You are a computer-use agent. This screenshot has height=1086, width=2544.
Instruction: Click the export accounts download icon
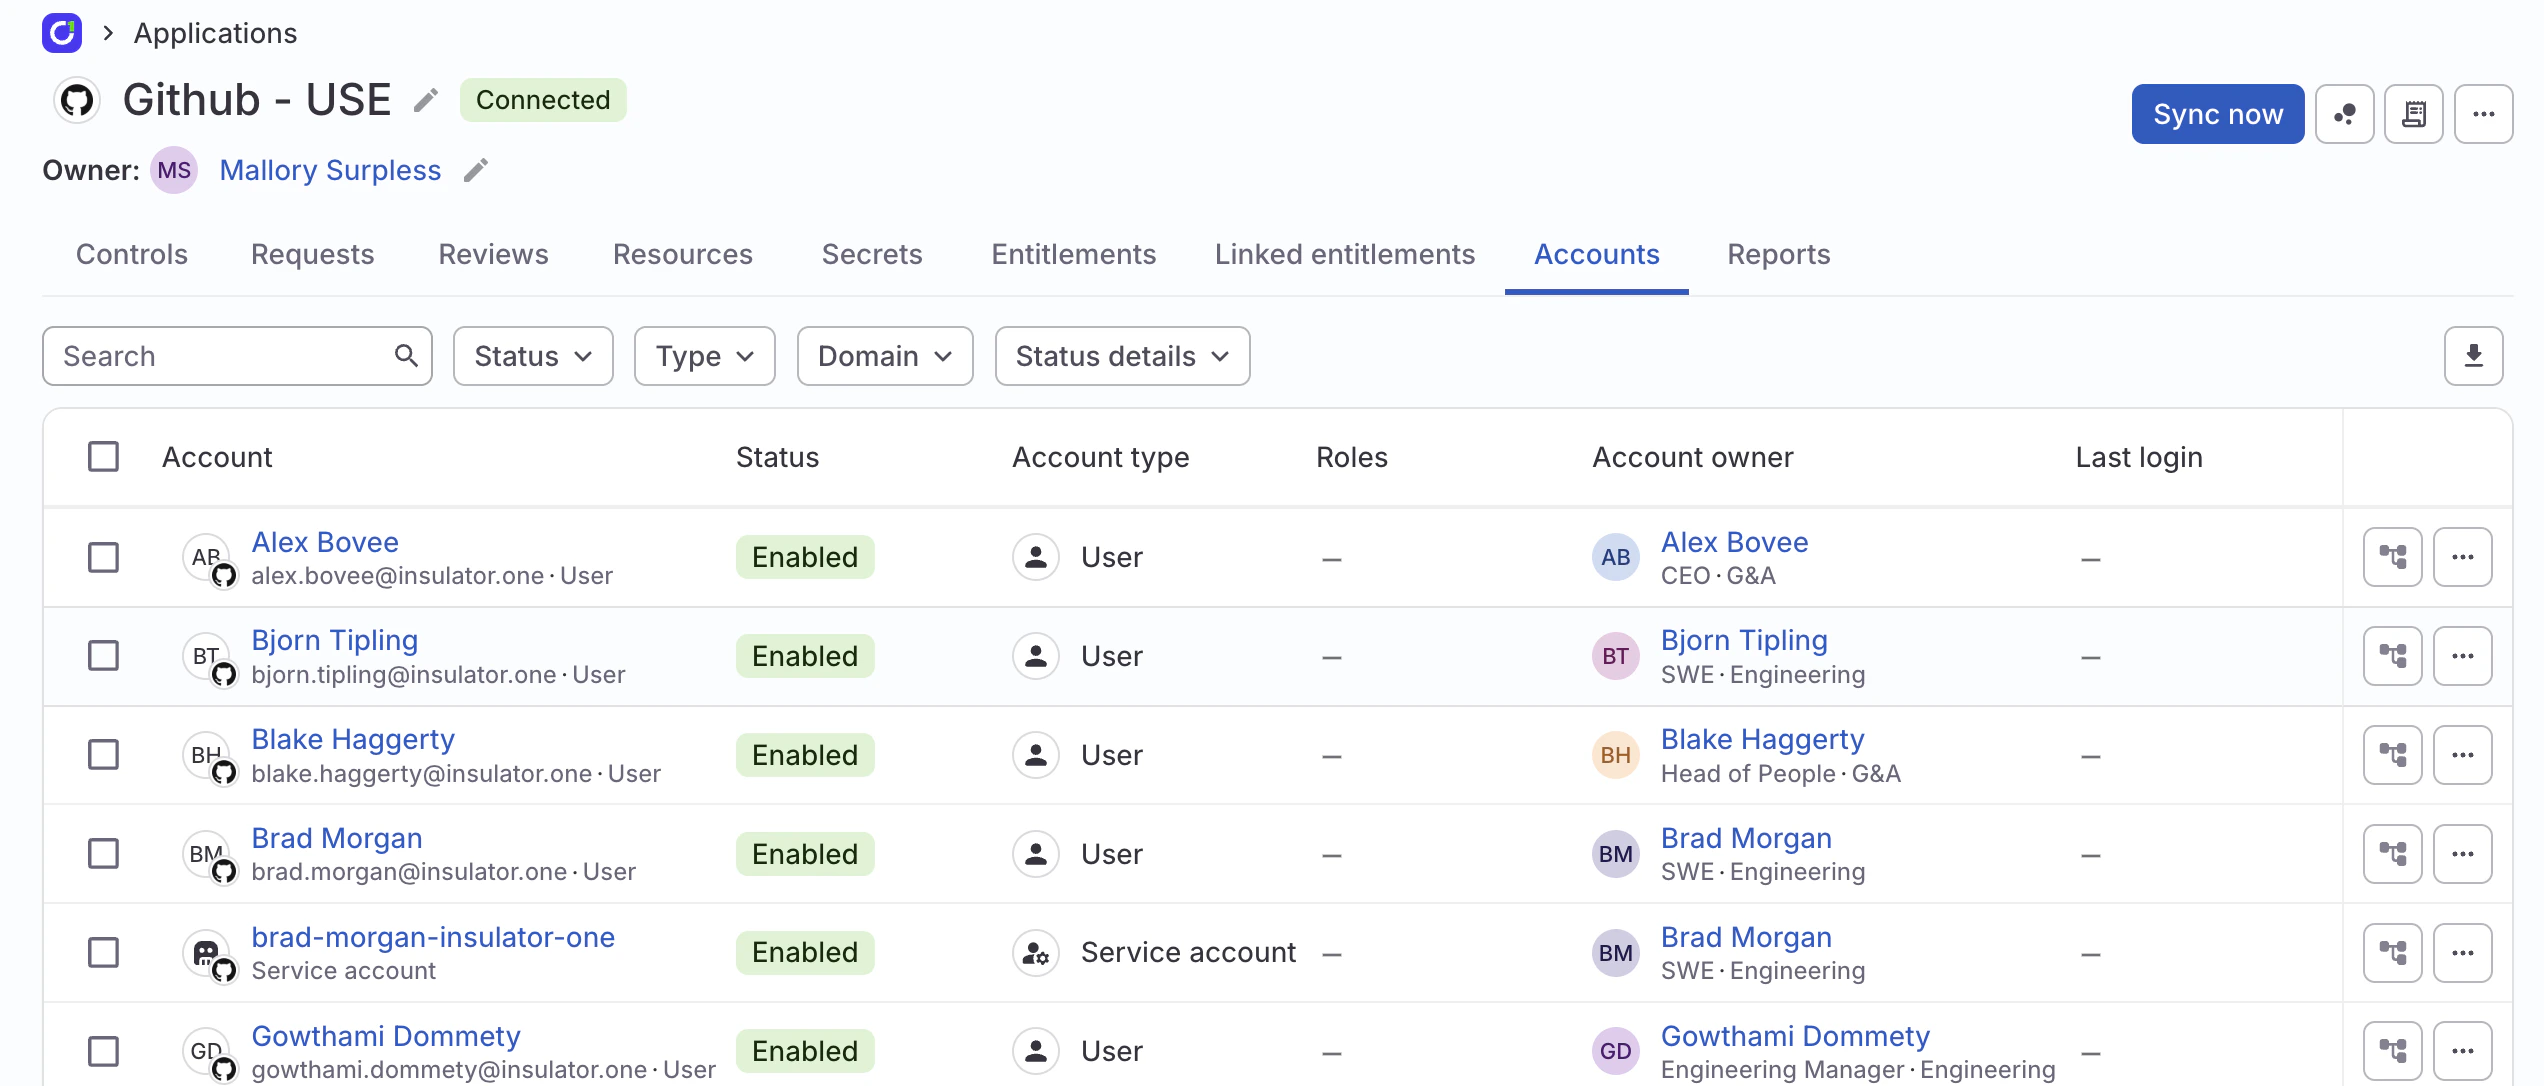click(x=2473, y=355)
